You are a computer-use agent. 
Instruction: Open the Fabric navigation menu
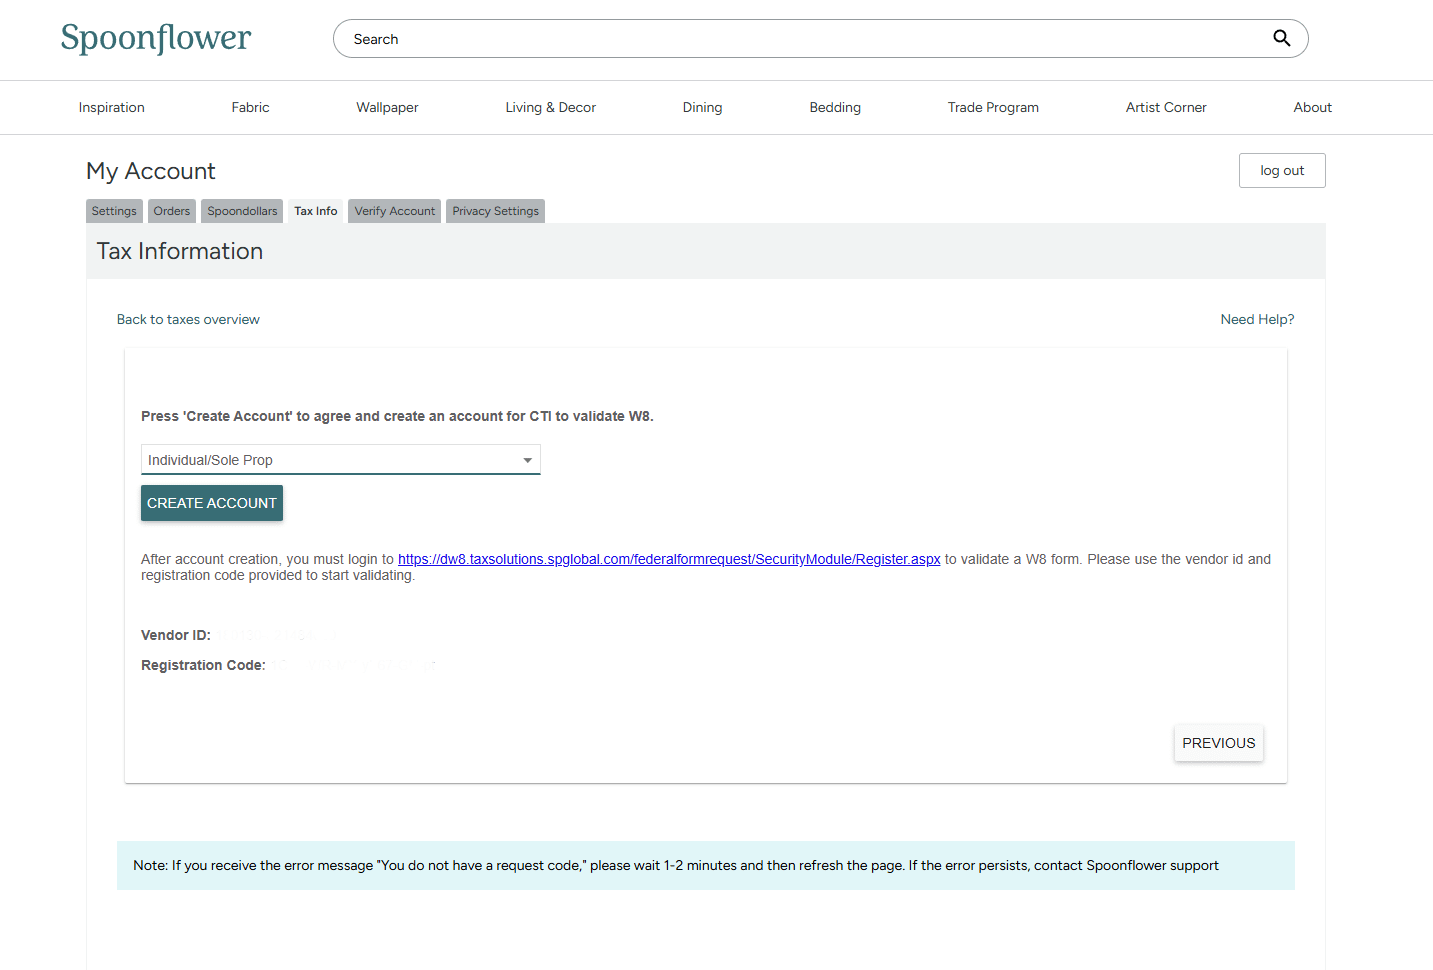[250, 108]
